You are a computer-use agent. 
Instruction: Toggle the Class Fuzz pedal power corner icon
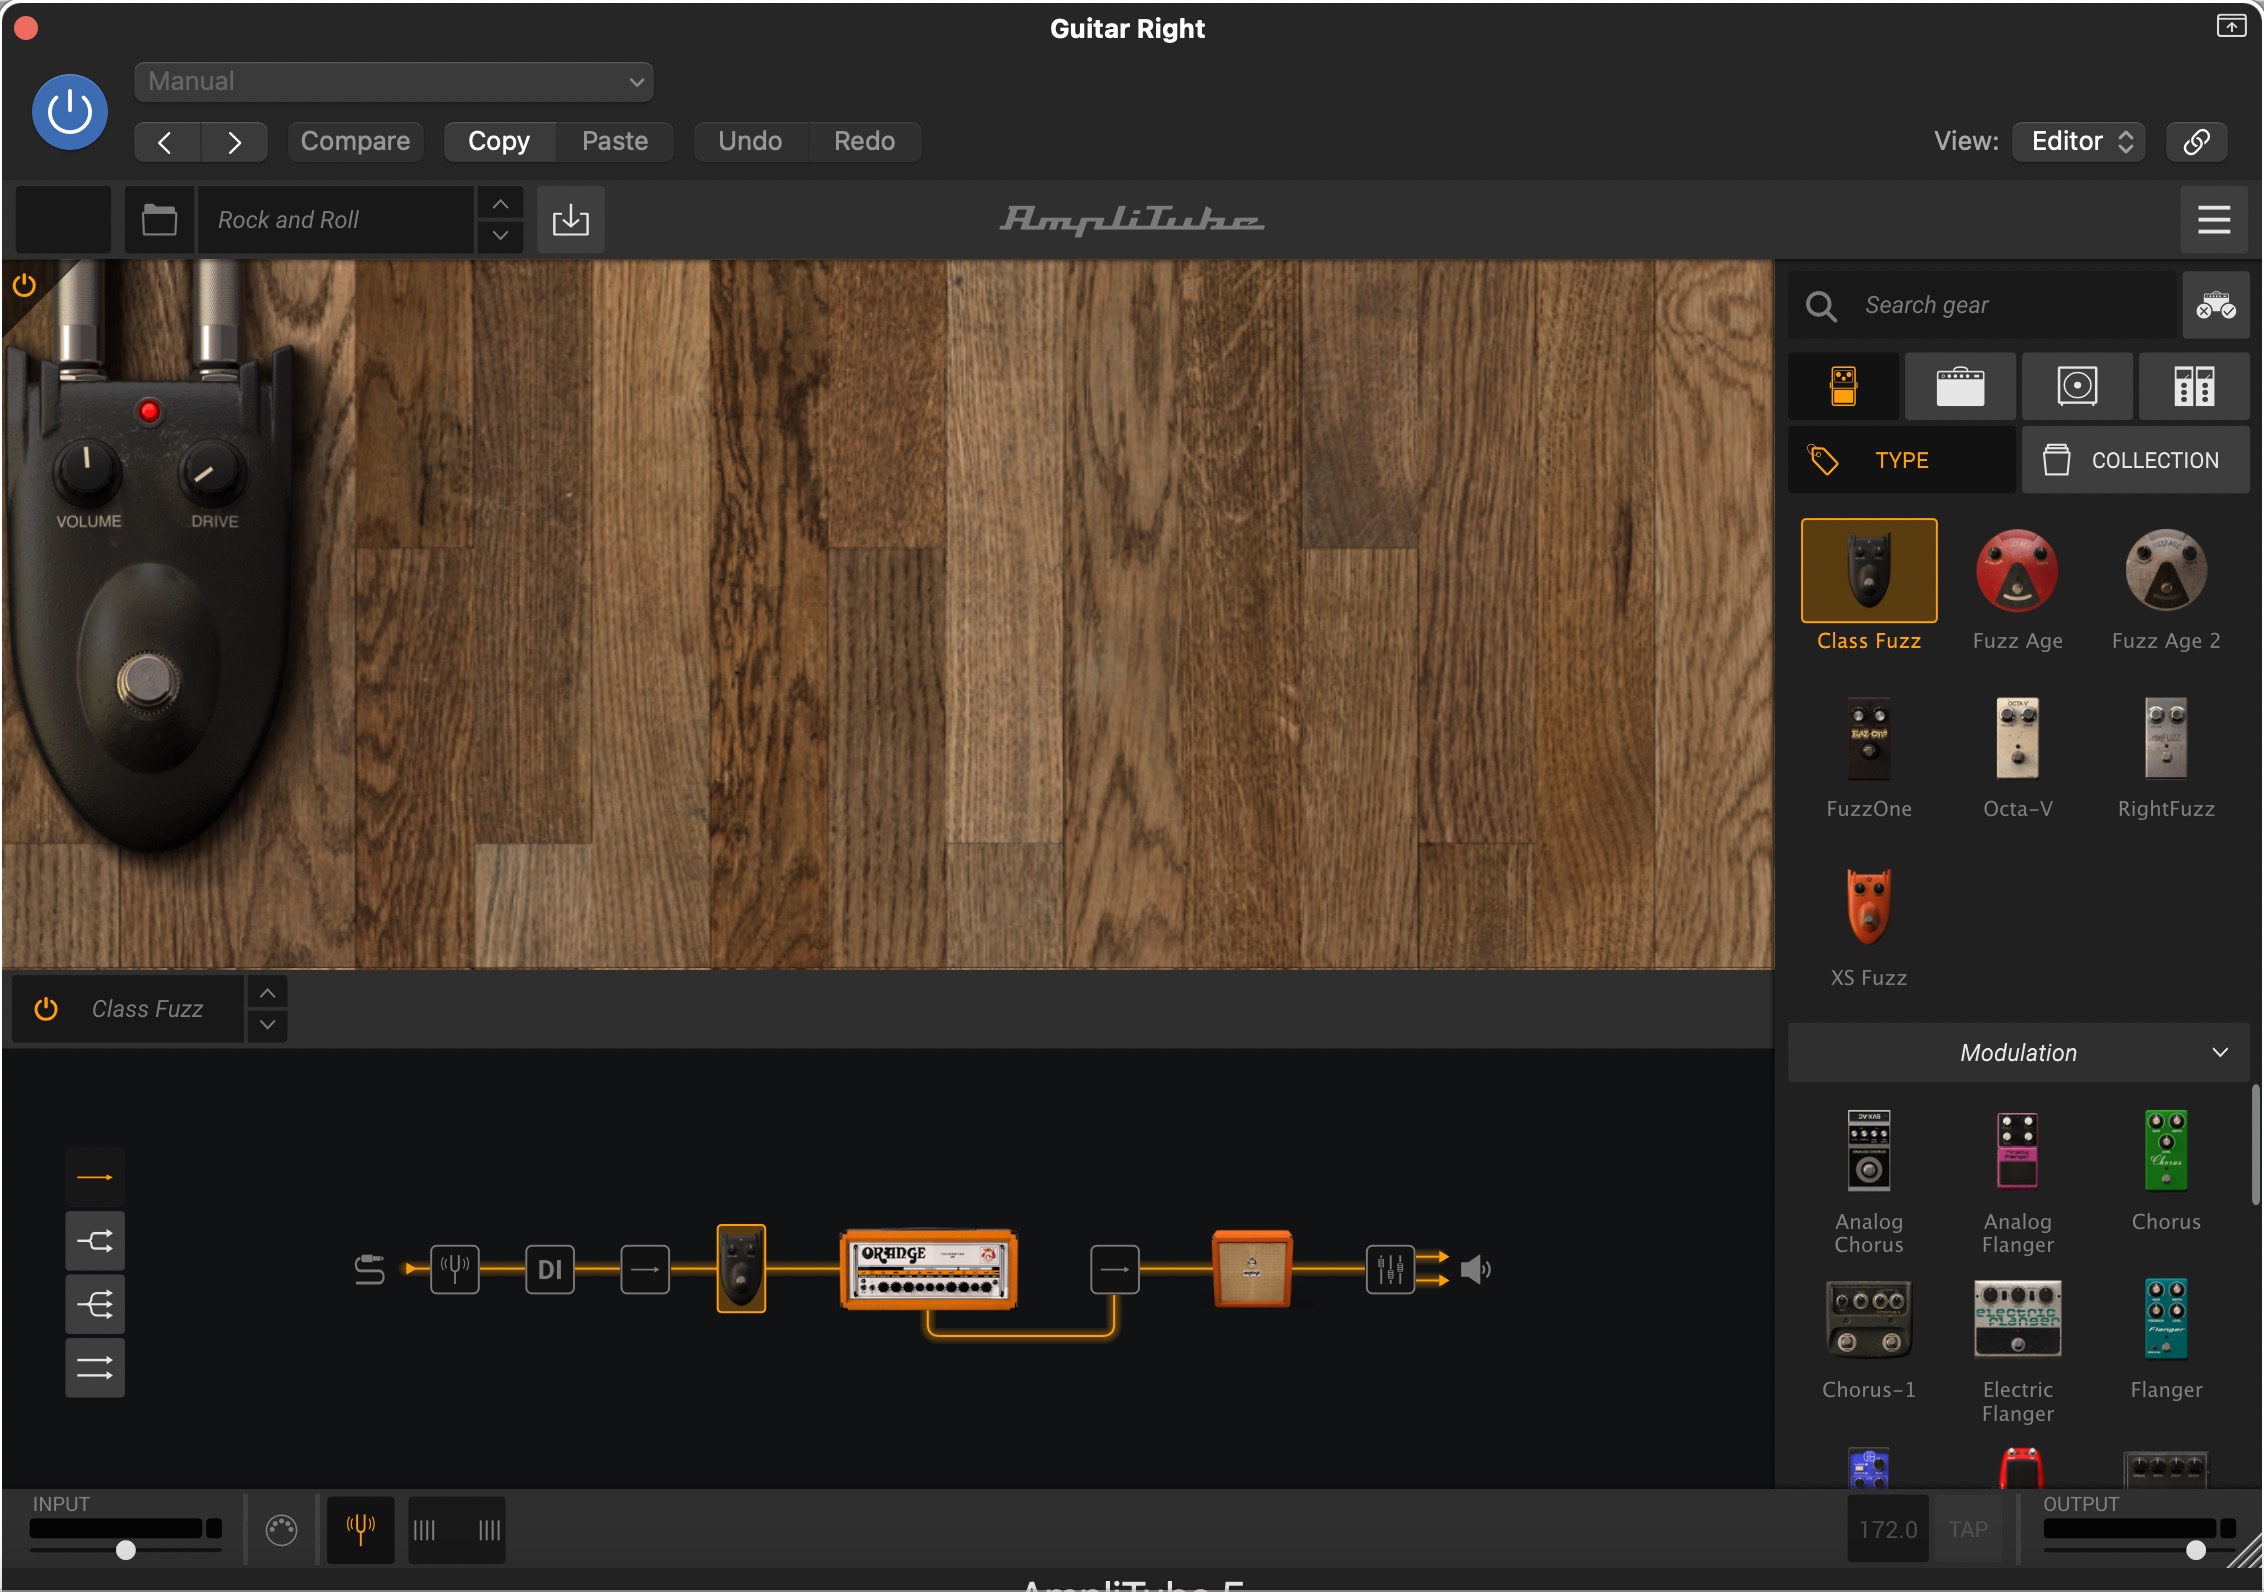[x=24, y=286]
